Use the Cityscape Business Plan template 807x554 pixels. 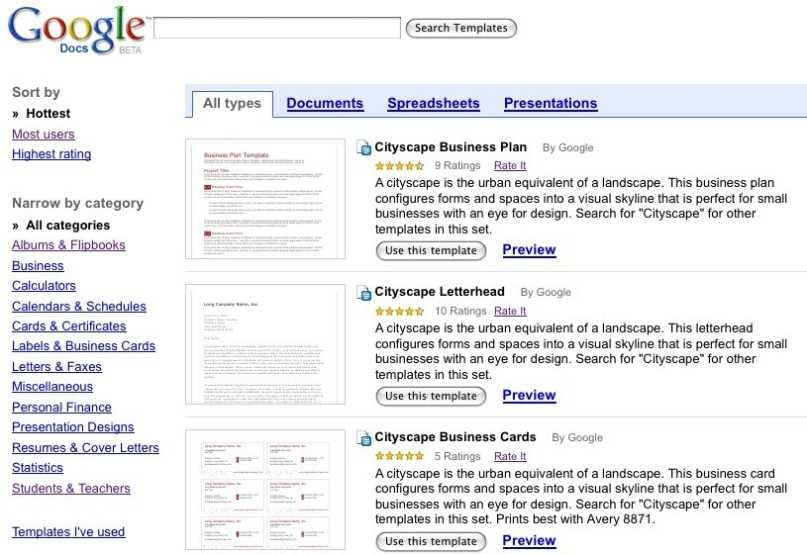coord(431,251)
